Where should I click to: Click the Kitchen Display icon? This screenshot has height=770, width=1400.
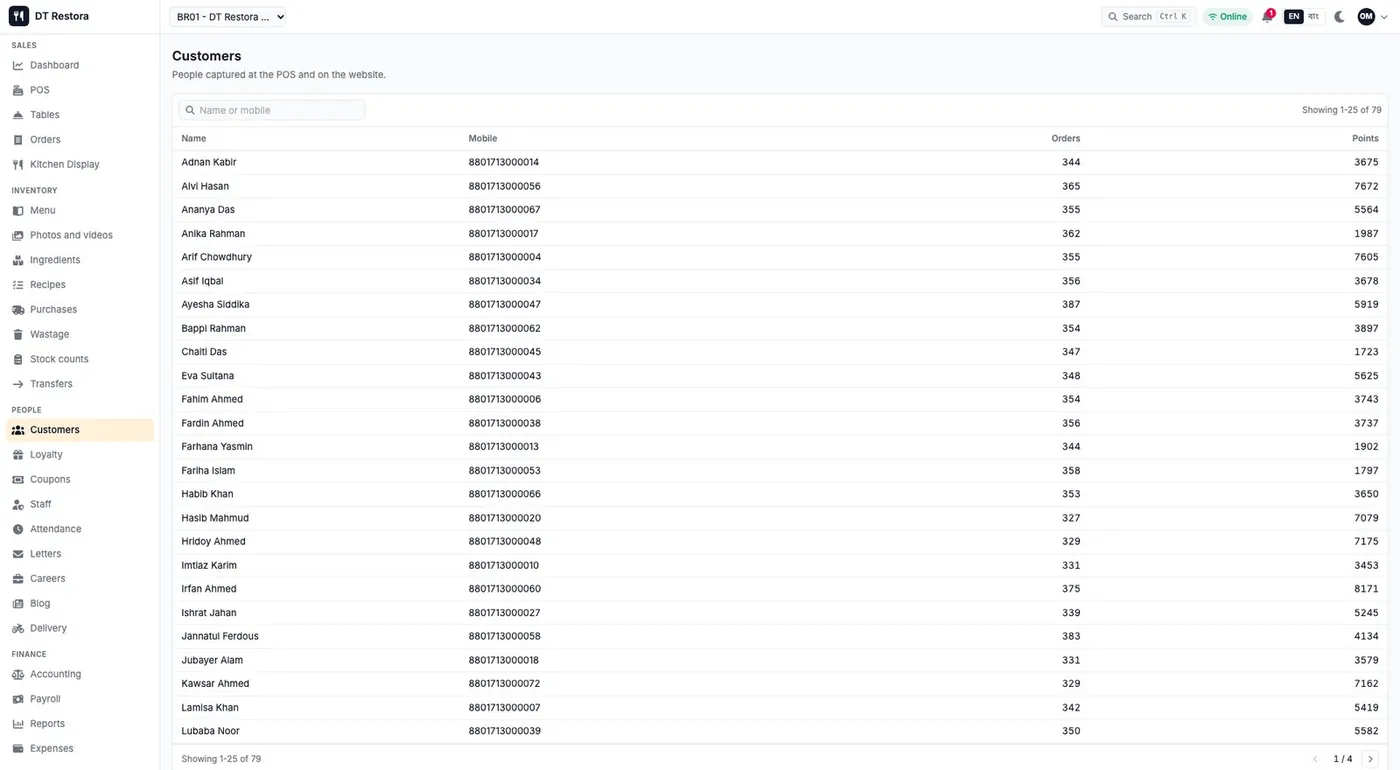point(18,164)
